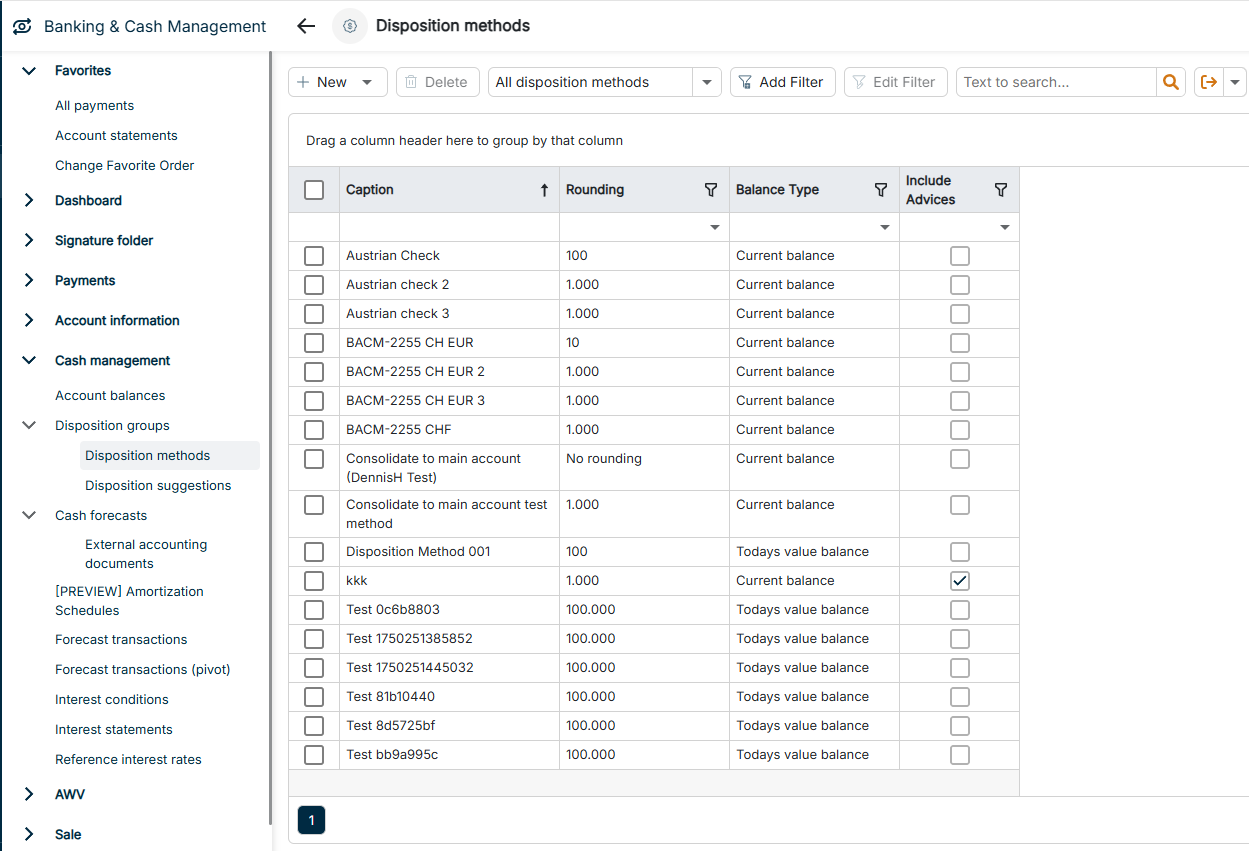Expand the Signature folder section

pos(29,241)
